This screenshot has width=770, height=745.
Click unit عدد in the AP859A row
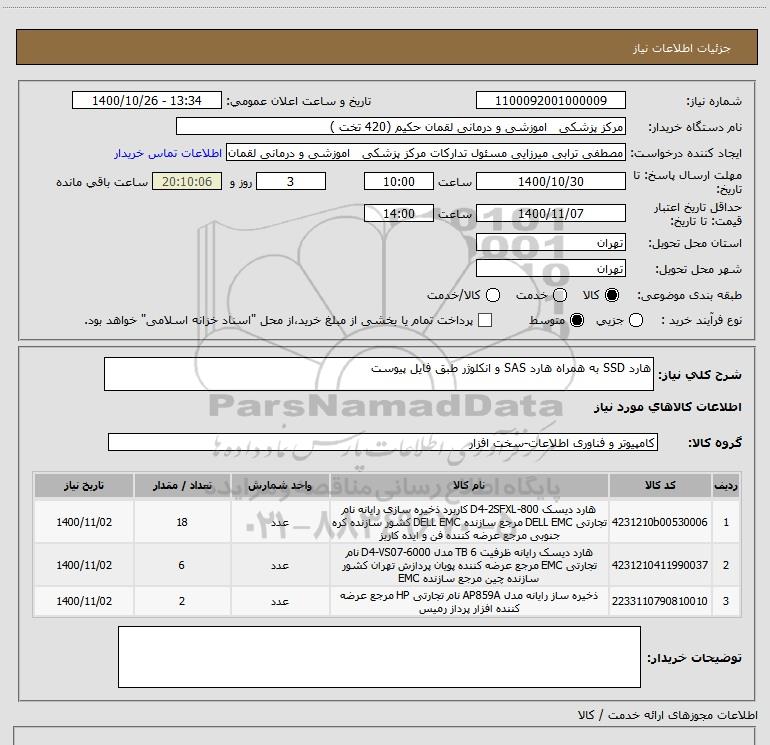(280, 601)
